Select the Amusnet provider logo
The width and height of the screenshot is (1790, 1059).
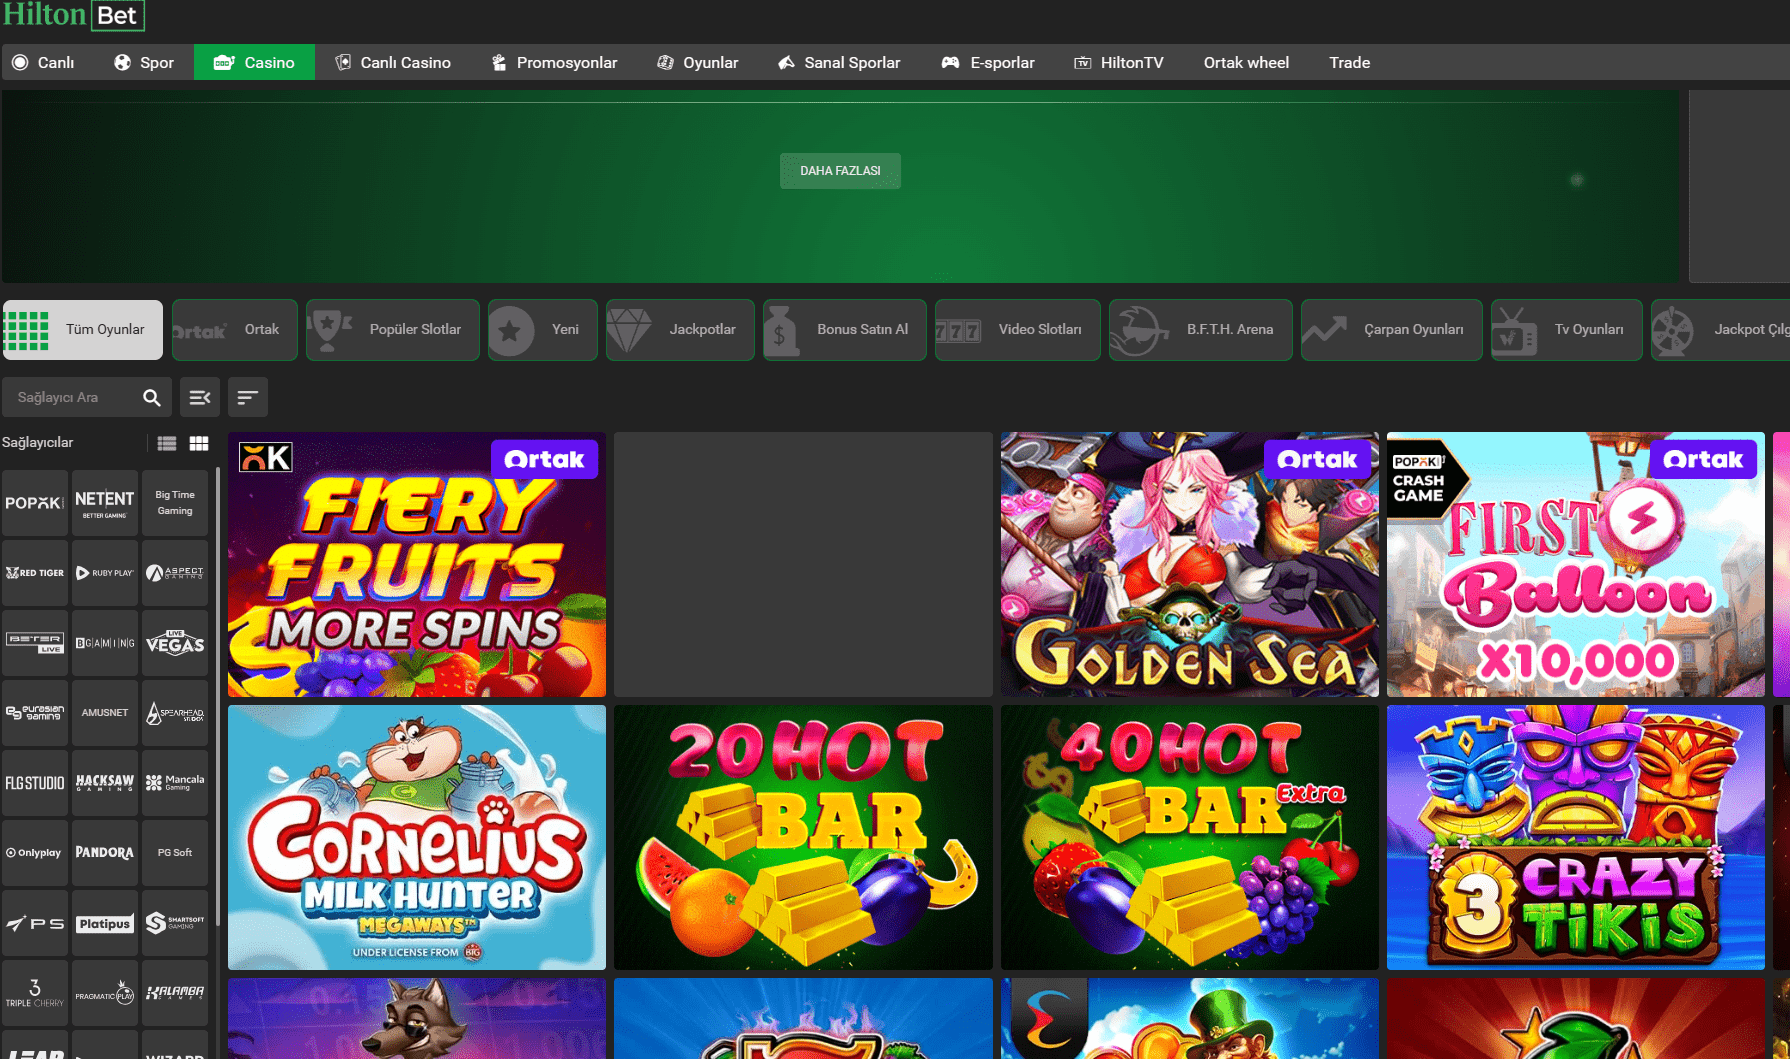coord(105,713)
